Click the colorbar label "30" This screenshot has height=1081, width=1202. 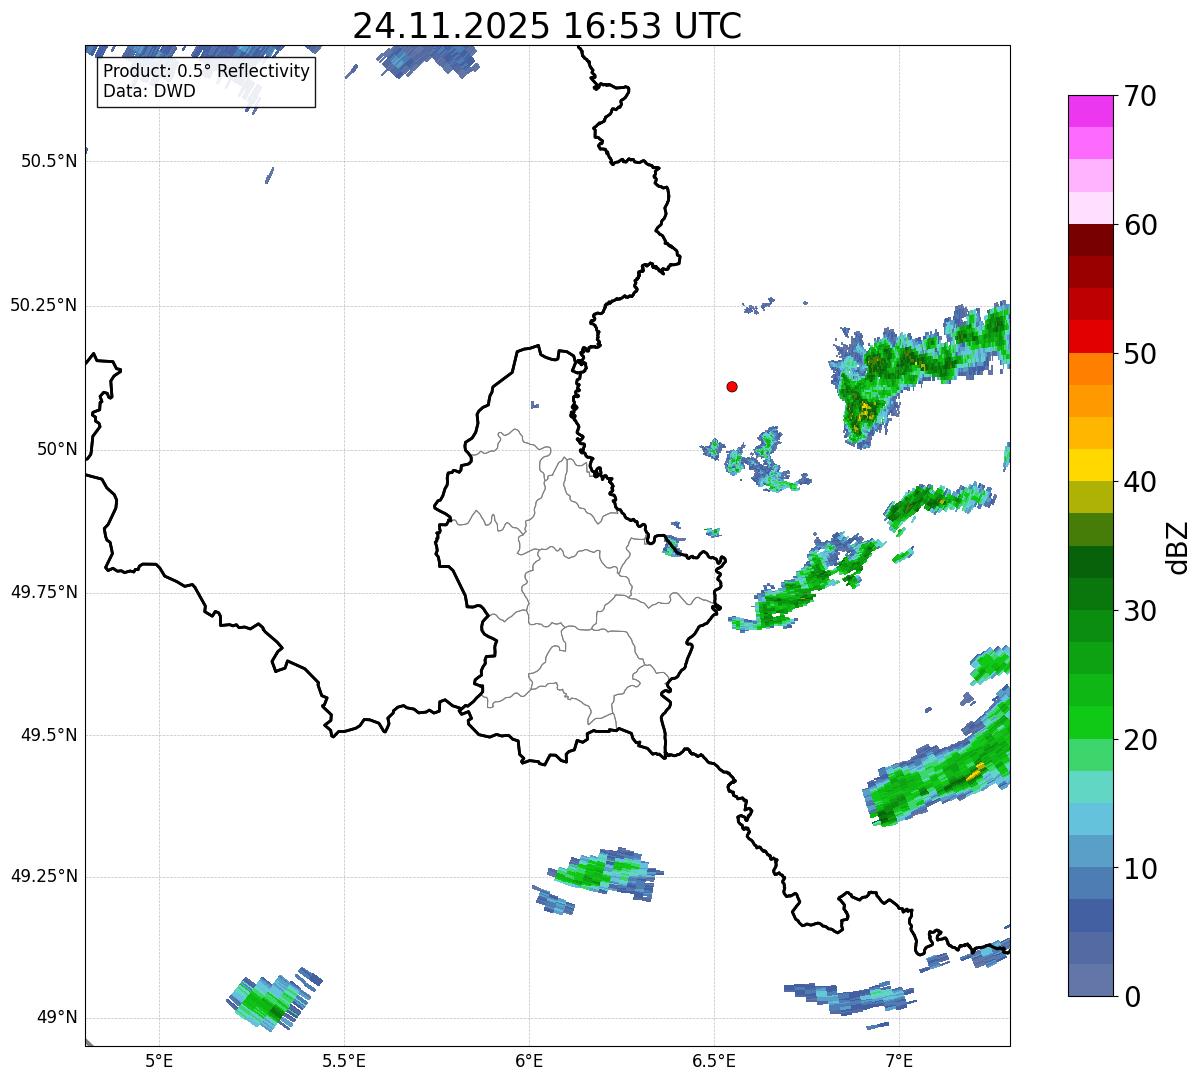1140,611
